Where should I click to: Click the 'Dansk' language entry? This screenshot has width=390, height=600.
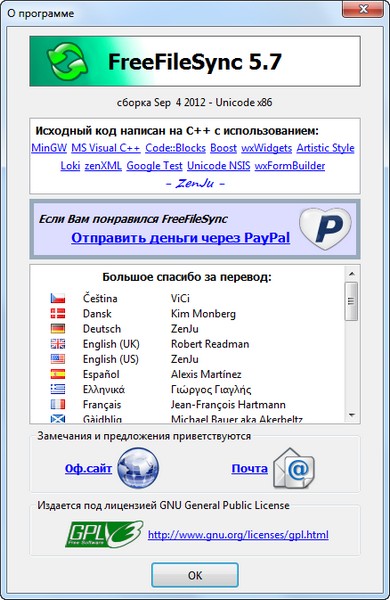point(97,313)
